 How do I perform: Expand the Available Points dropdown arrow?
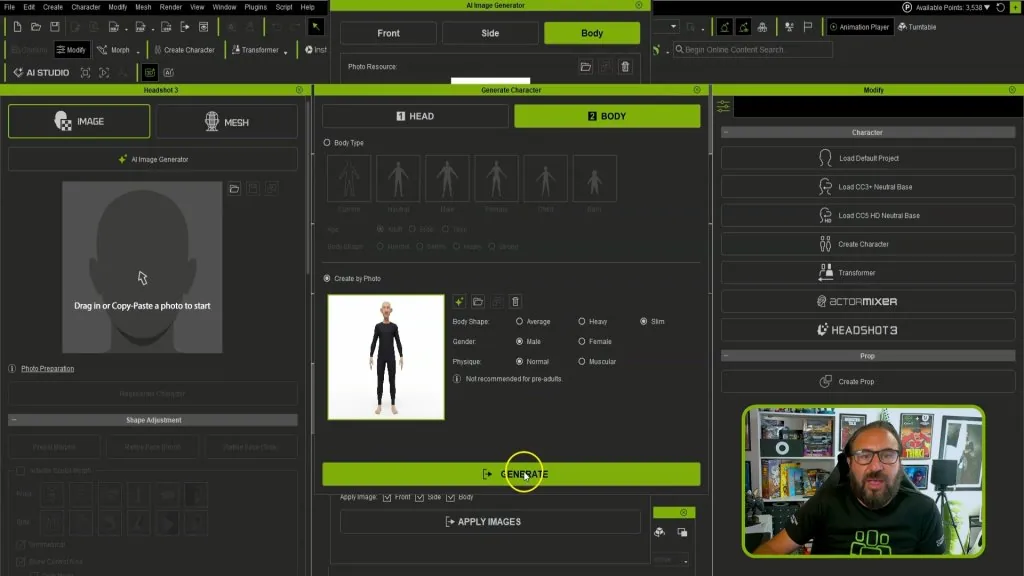pyautogui.click(x=987, y=7)
